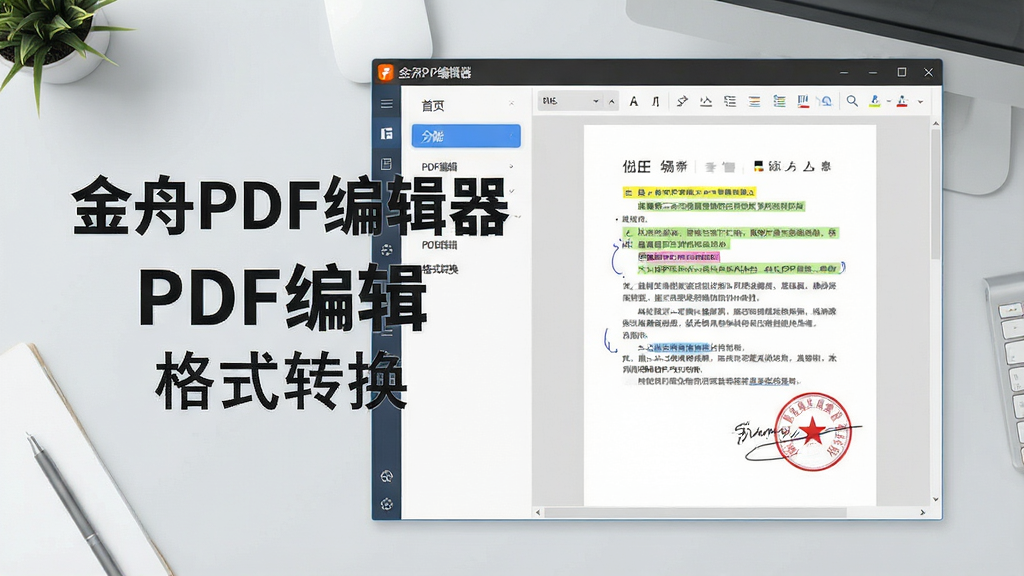The width and height of the screenshot is (1024, 576).
Task: Click the blue highlighted text in the document
Action: click(682, 347)
